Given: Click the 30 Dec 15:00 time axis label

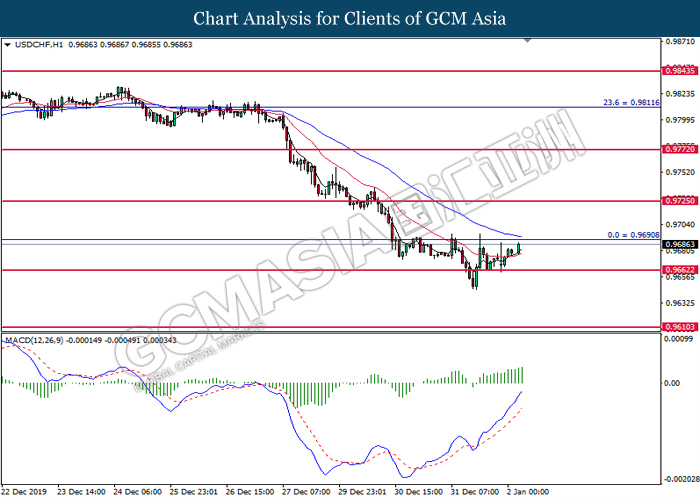Looking at the screenshot, I should click(419, 492).
